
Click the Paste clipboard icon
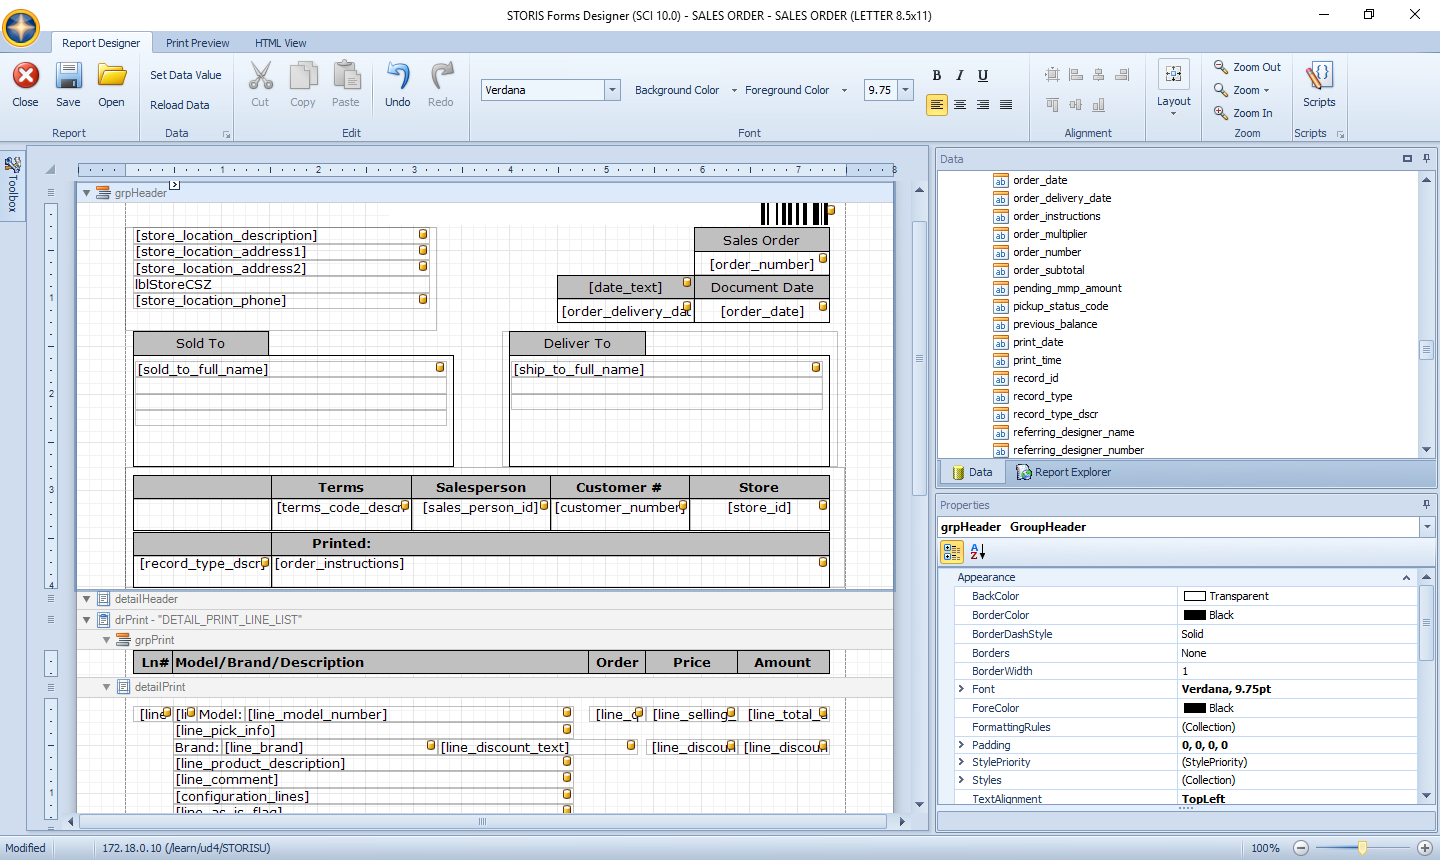346,76
